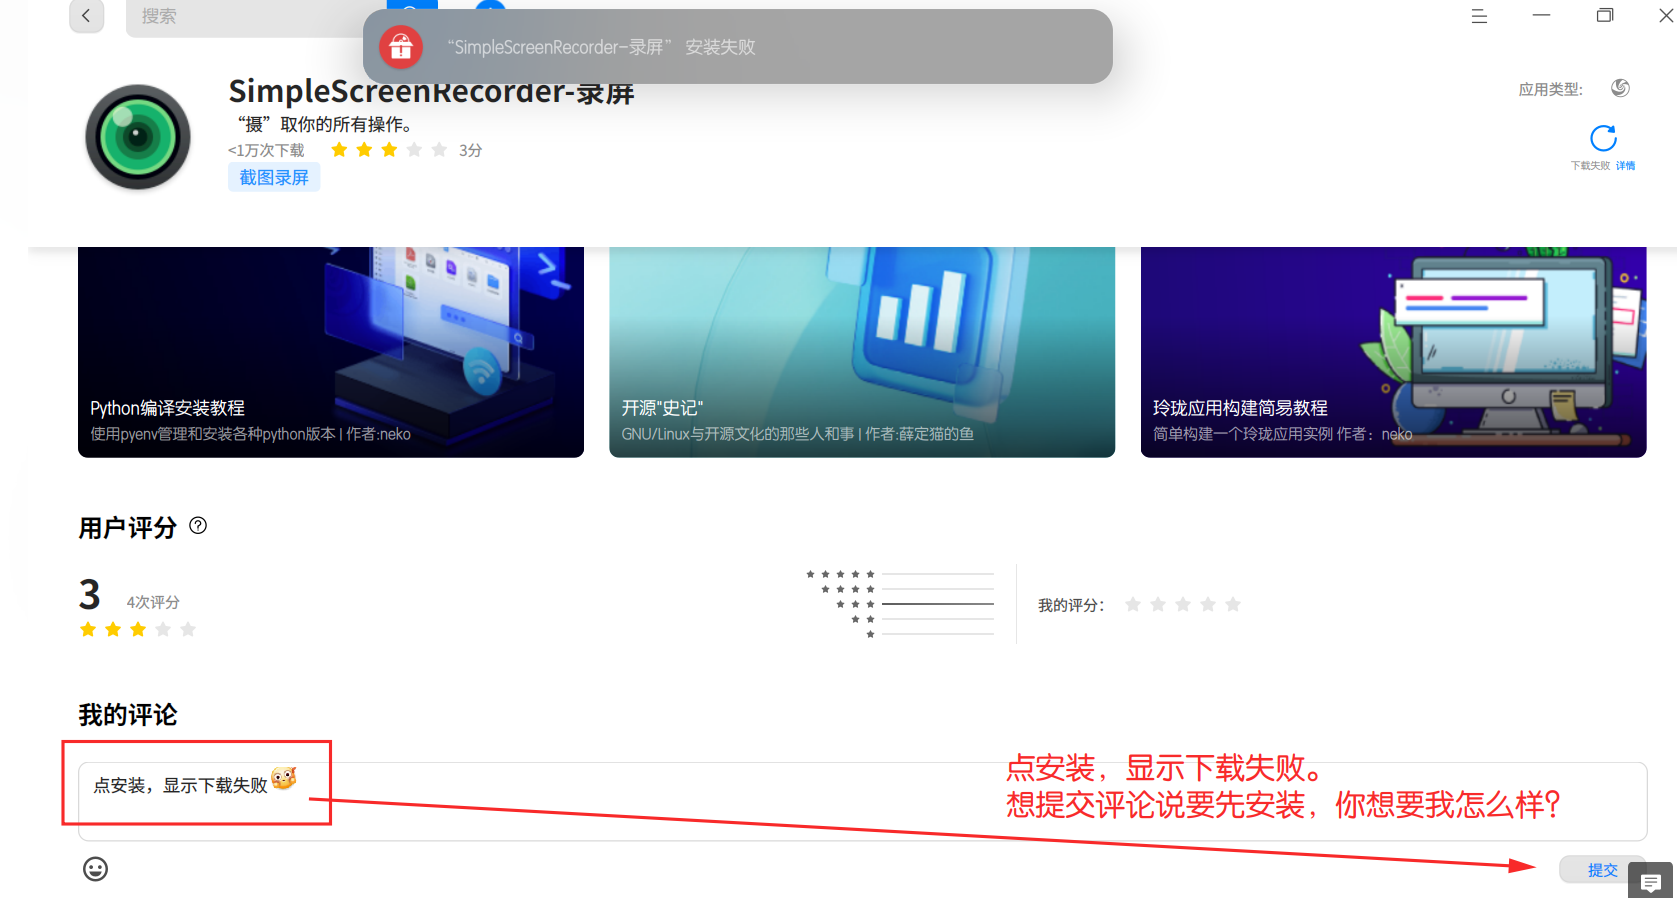Go back using the back arrow
Viewport: 1677px width, 898px height.
click(86, 15)
